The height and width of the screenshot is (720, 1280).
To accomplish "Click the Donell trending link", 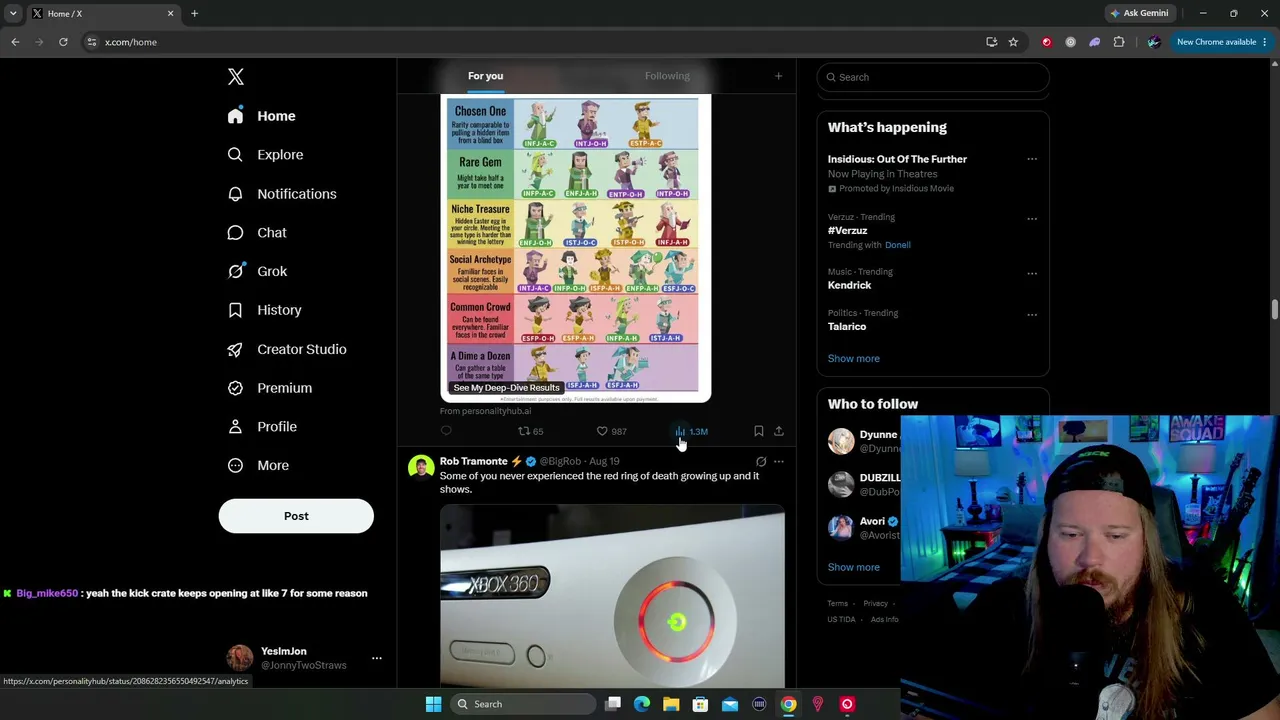I will click(897, 245).
